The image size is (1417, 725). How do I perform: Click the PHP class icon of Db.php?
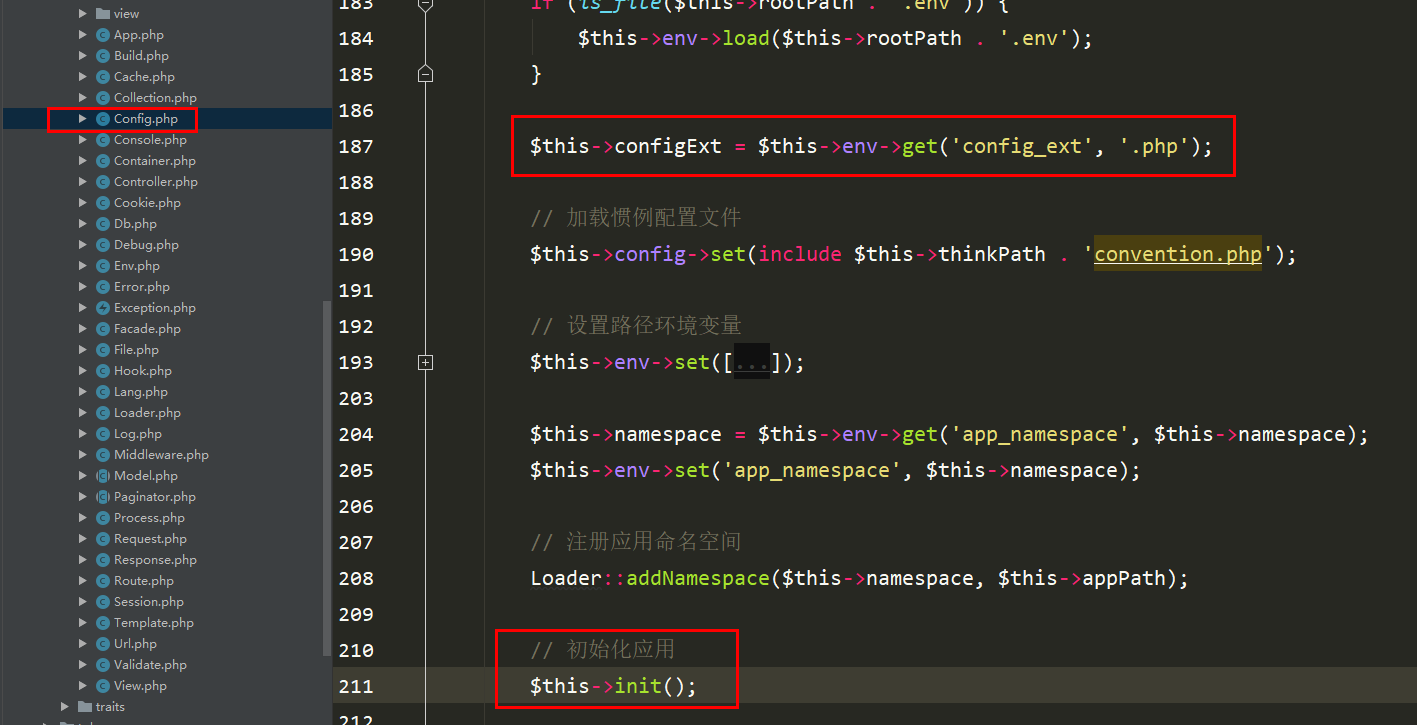coord(103,224)
